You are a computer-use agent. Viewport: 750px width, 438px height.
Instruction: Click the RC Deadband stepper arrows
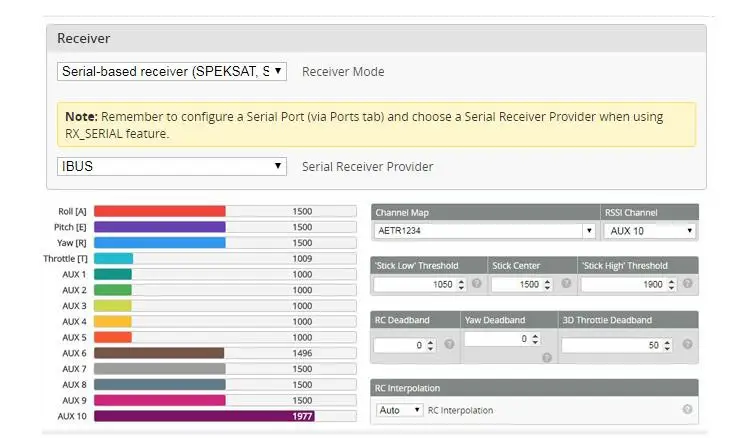tap(430, 345)
